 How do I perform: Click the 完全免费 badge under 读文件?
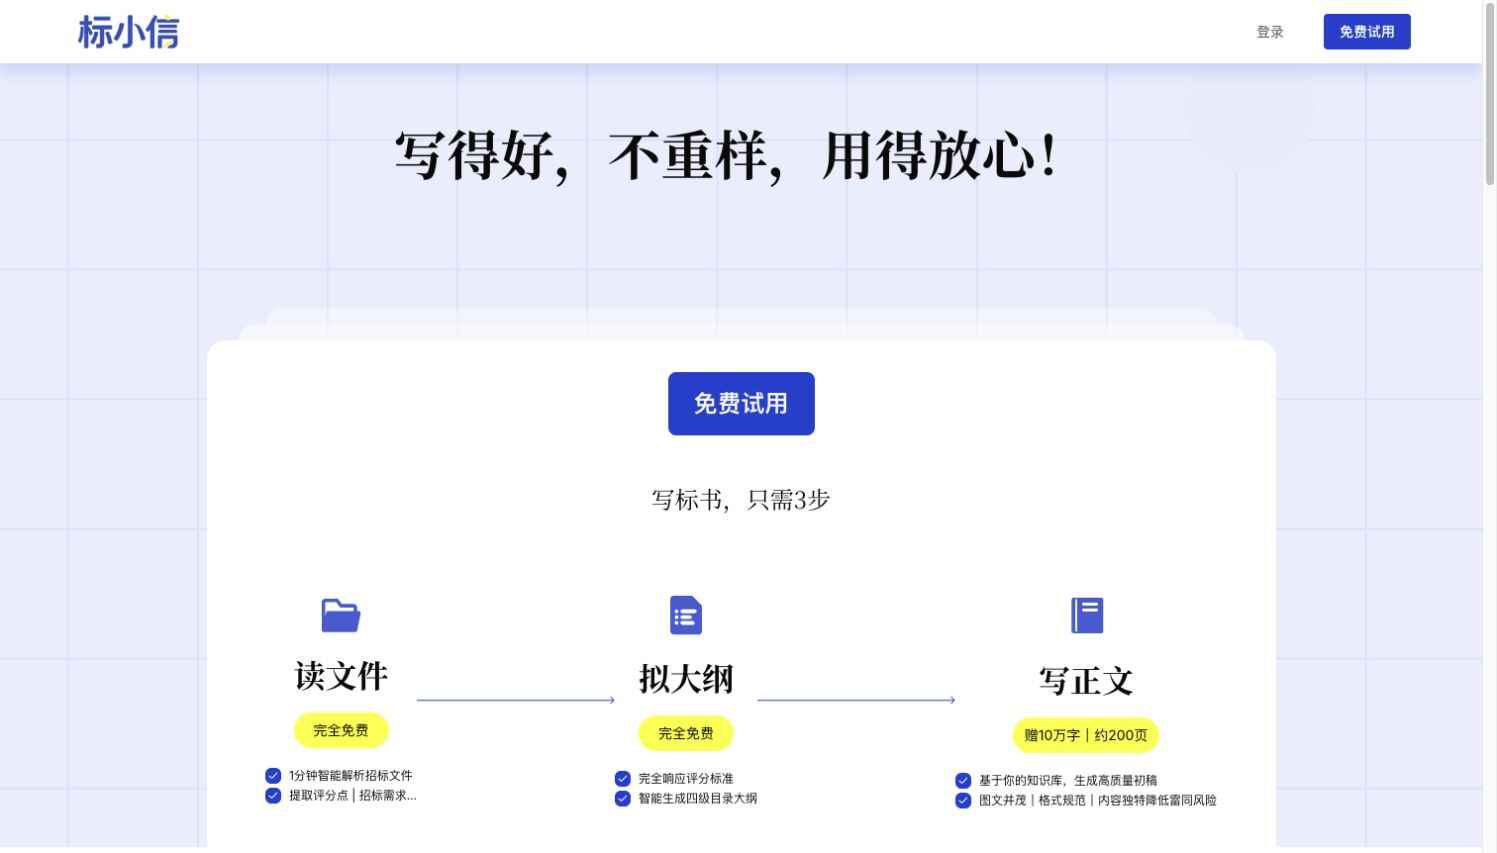[341, 730]
